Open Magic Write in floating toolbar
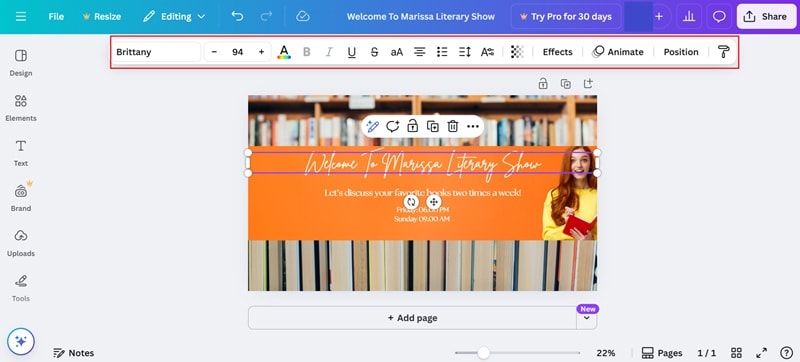Viewport: 800px width, 362px height. 372,126
